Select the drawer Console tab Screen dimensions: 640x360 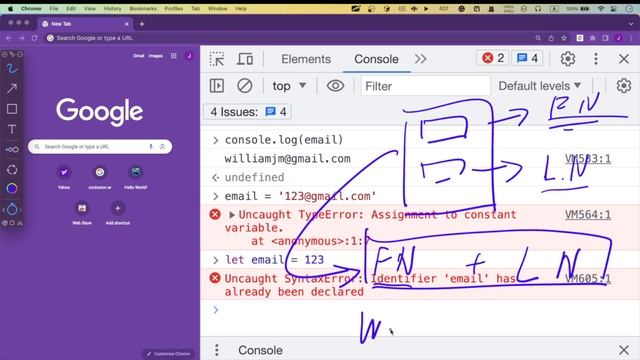coord(260,350)
